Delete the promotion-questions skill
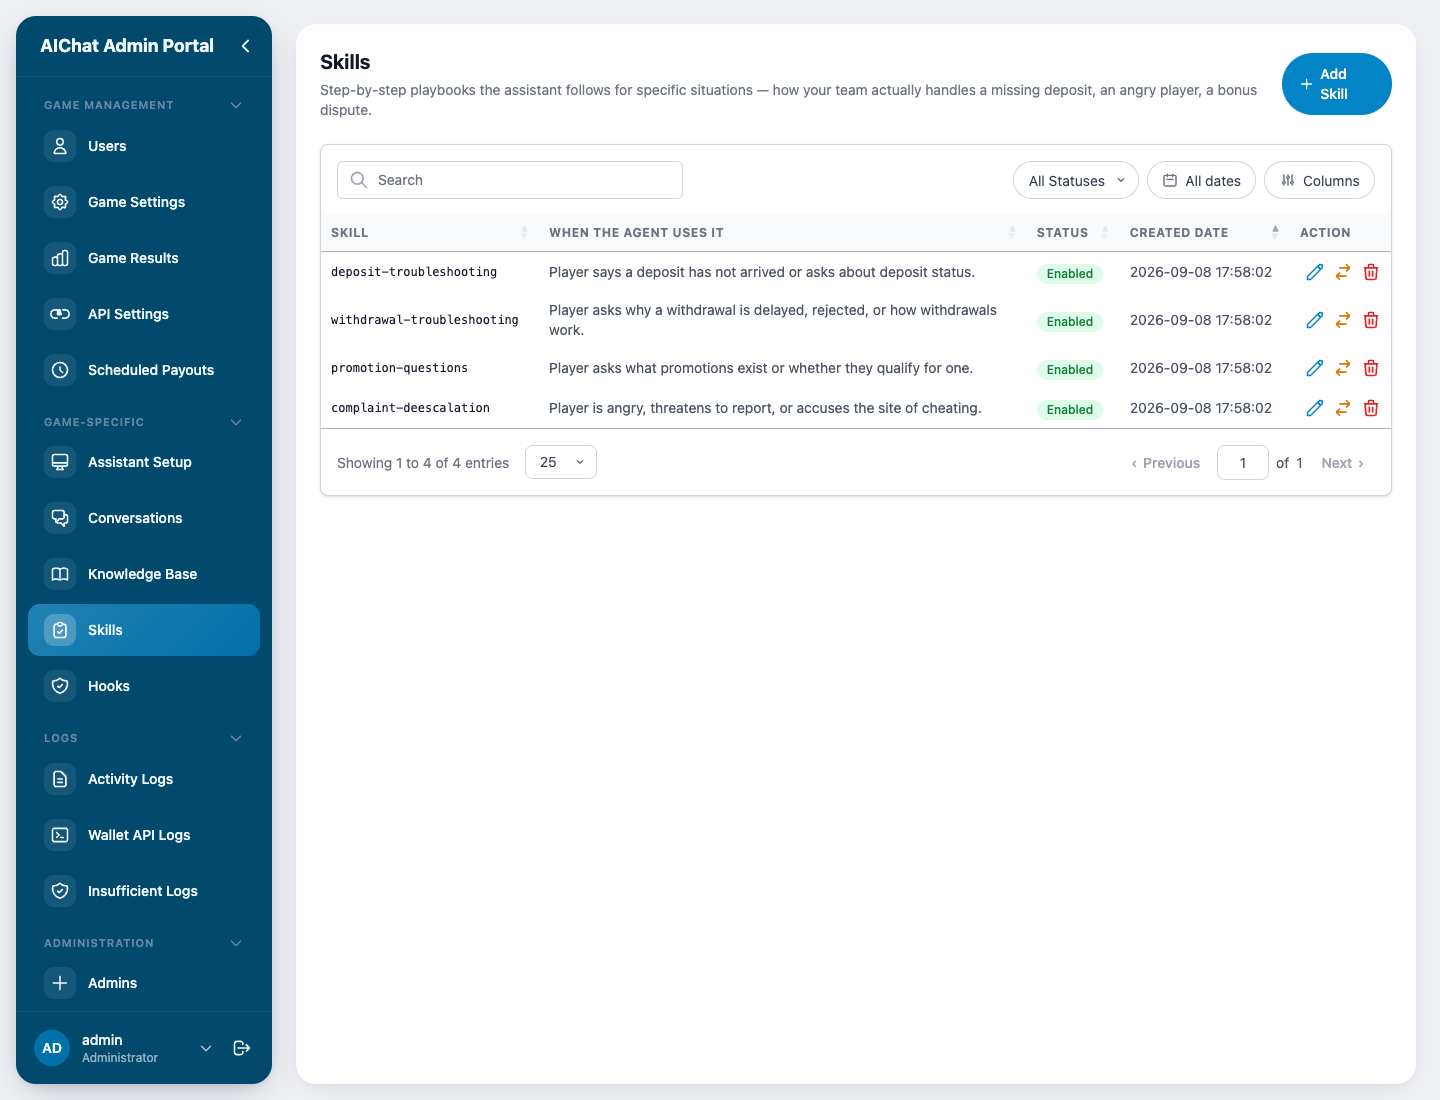The image size is (1440, 1100). 1371,368
